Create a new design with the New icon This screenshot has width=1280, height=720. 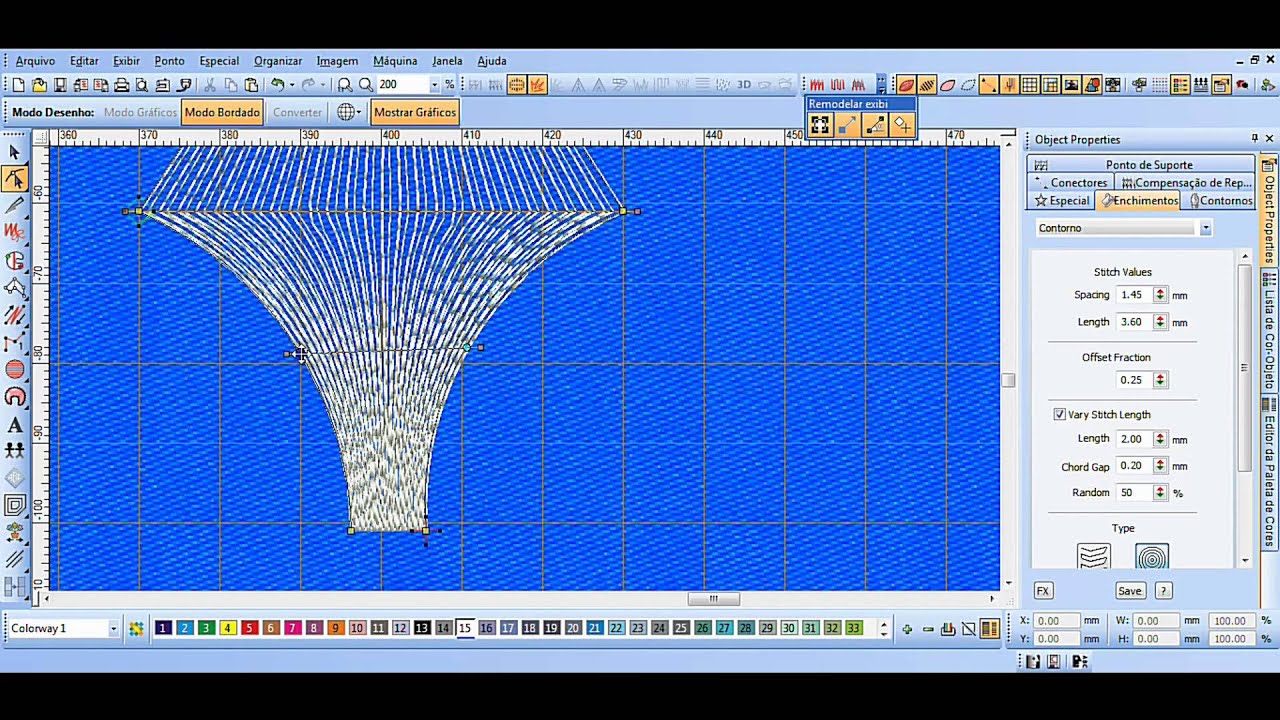click(x=18, y=85)
